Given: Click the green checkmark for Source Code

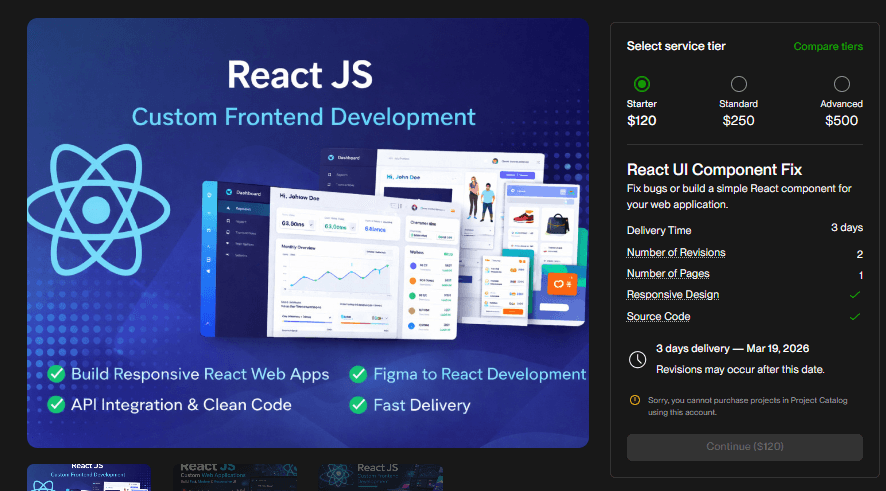Looking at the screenshot, I should pyautogui.click(x=854, y=317).
